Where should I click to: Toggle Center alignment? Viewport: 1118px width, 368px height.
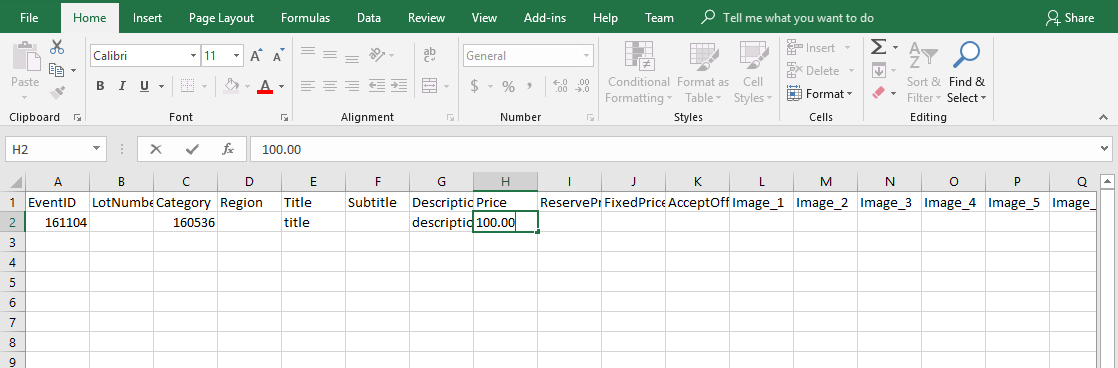329,86
